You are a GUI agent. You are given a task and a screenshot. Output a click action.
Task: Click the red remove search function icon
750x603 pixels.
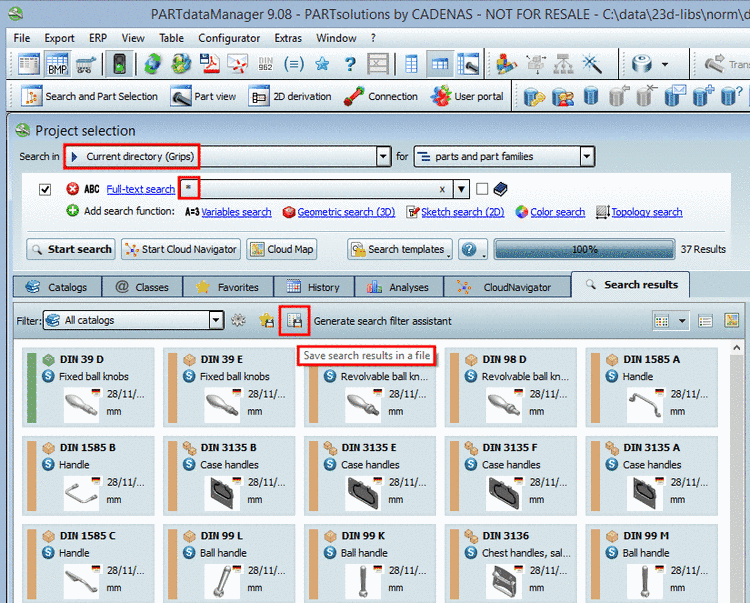pyautogui.click(x=73, y=189)
